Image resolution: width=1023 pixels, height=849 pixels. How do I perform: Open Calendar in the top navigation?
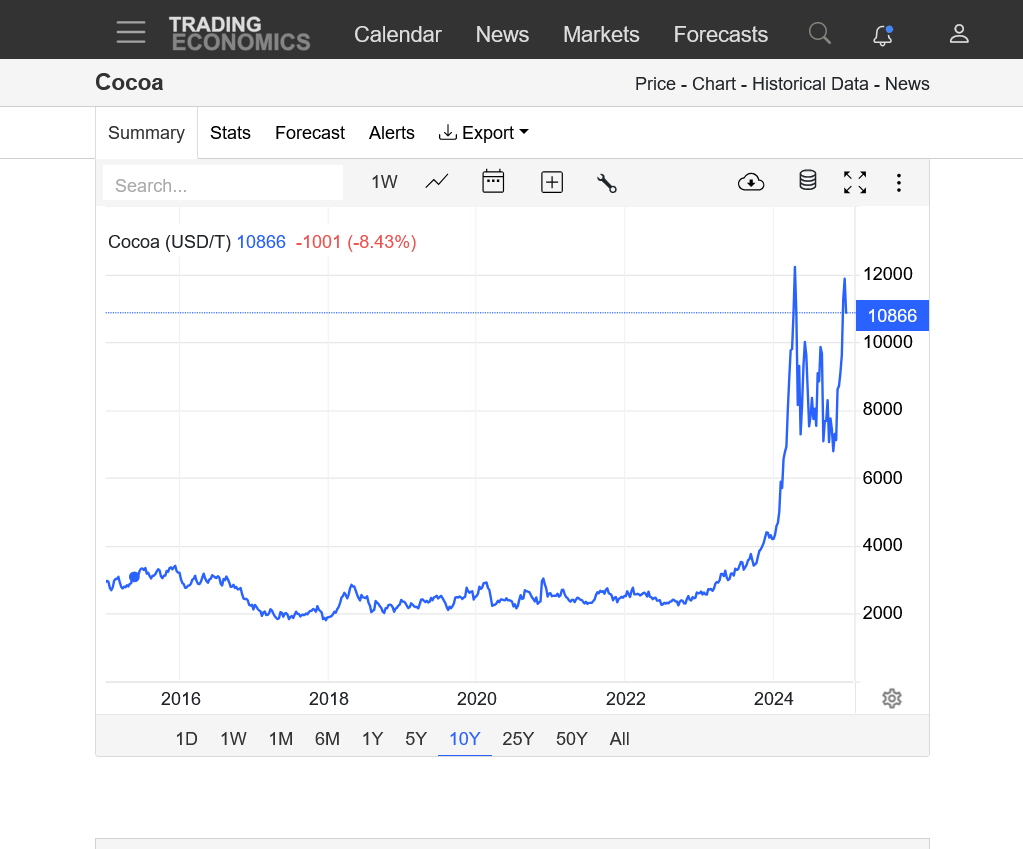point(397,34)
